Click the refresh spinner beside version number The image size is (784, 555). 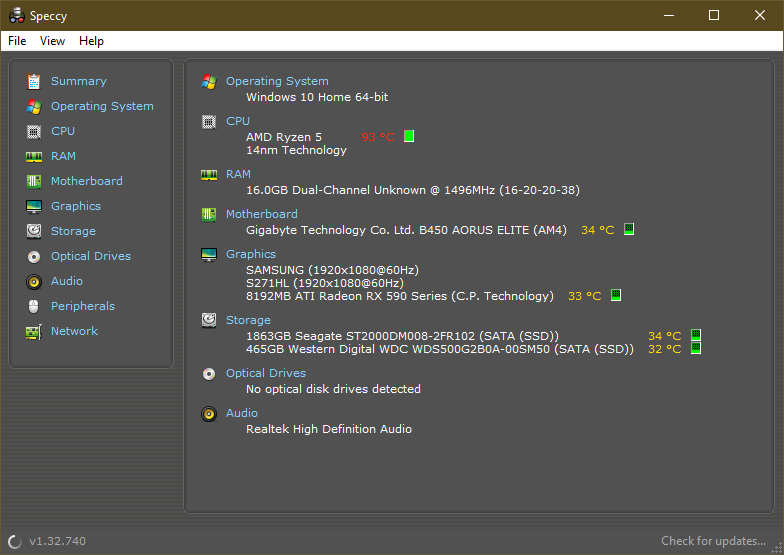pos(15,542)
